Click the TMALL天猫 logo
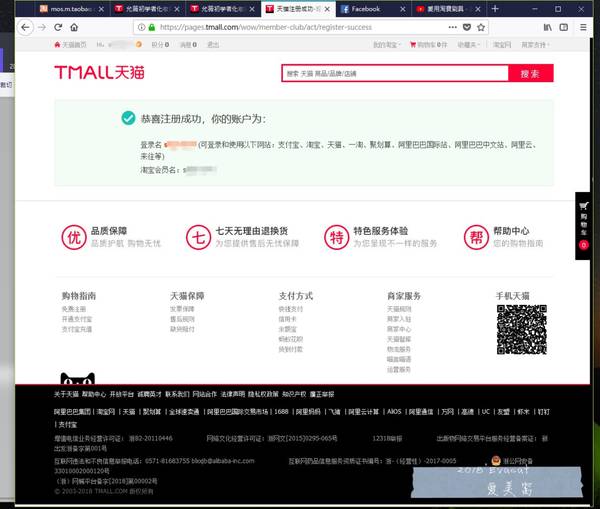 [x=99, y=72]
